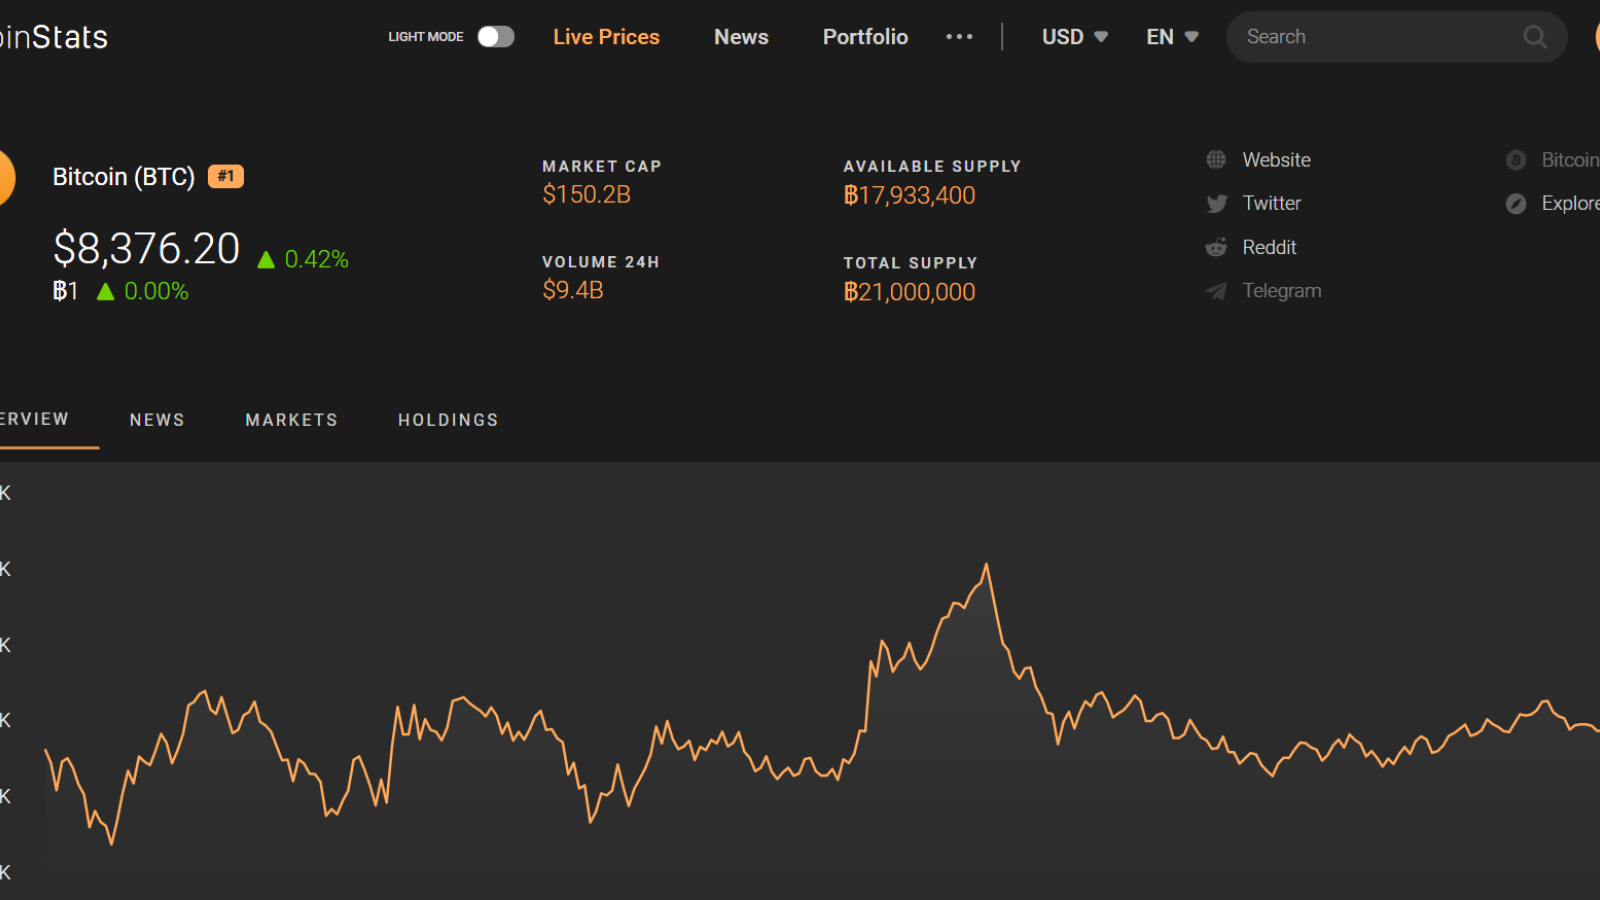Switch to the Markets tab
Screen dimensions: 1600x900
[291, 420]
